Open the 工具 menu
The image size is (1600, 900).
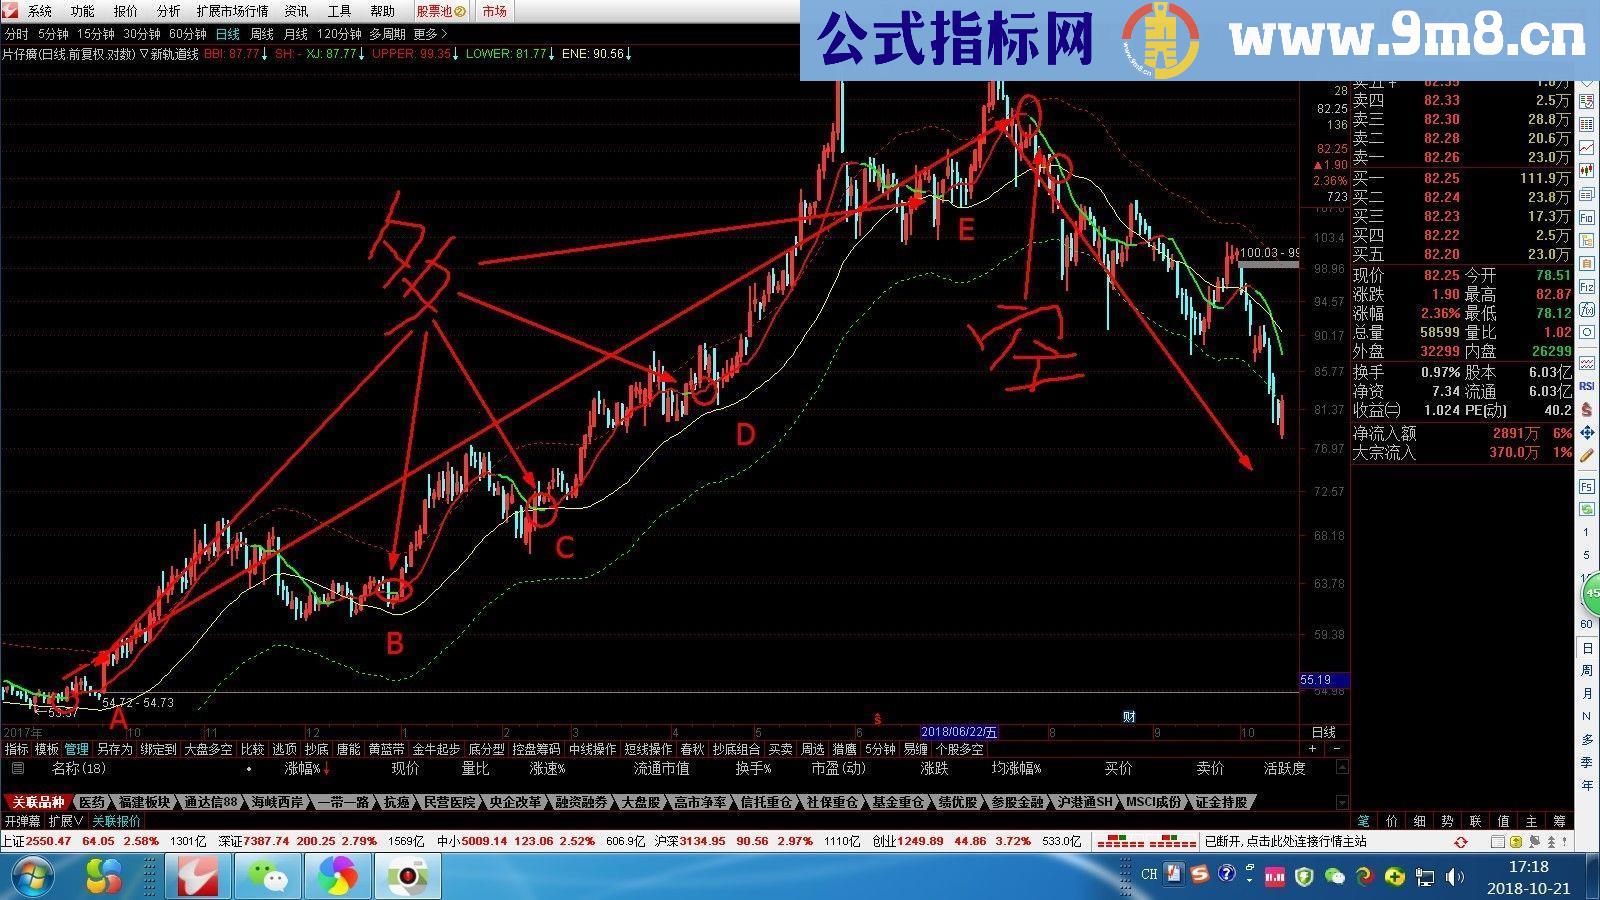tap(337, 12)
